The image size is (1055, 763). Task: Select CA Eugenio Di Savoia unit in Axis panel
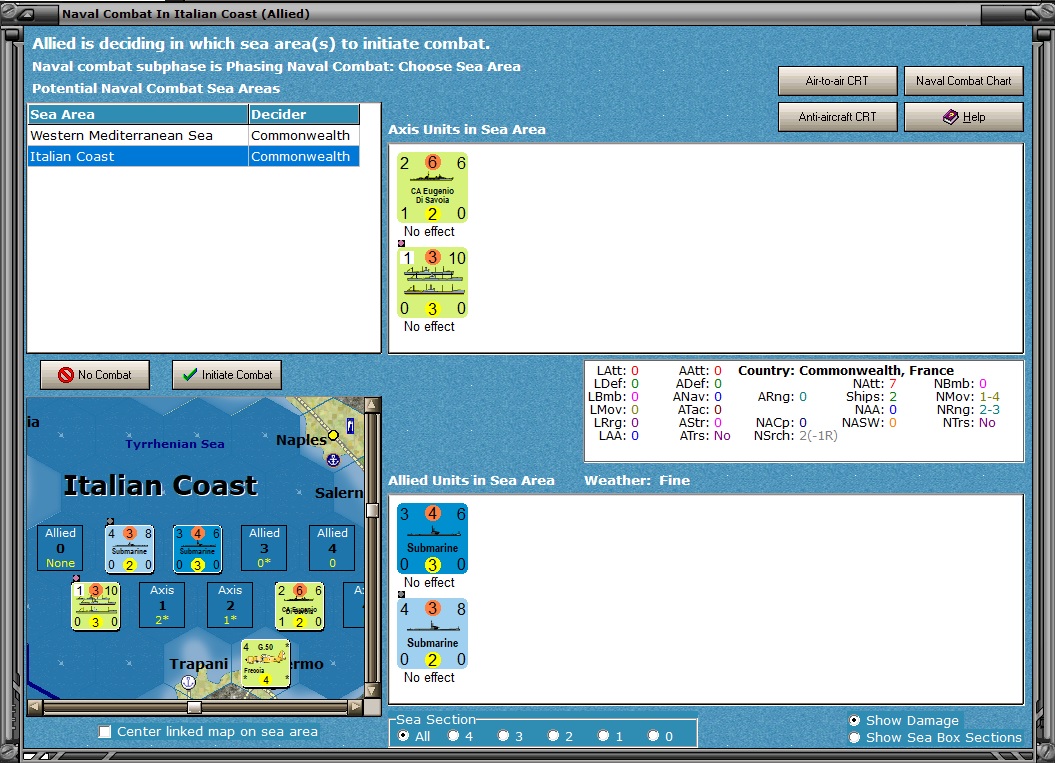[x=432, y=188]
